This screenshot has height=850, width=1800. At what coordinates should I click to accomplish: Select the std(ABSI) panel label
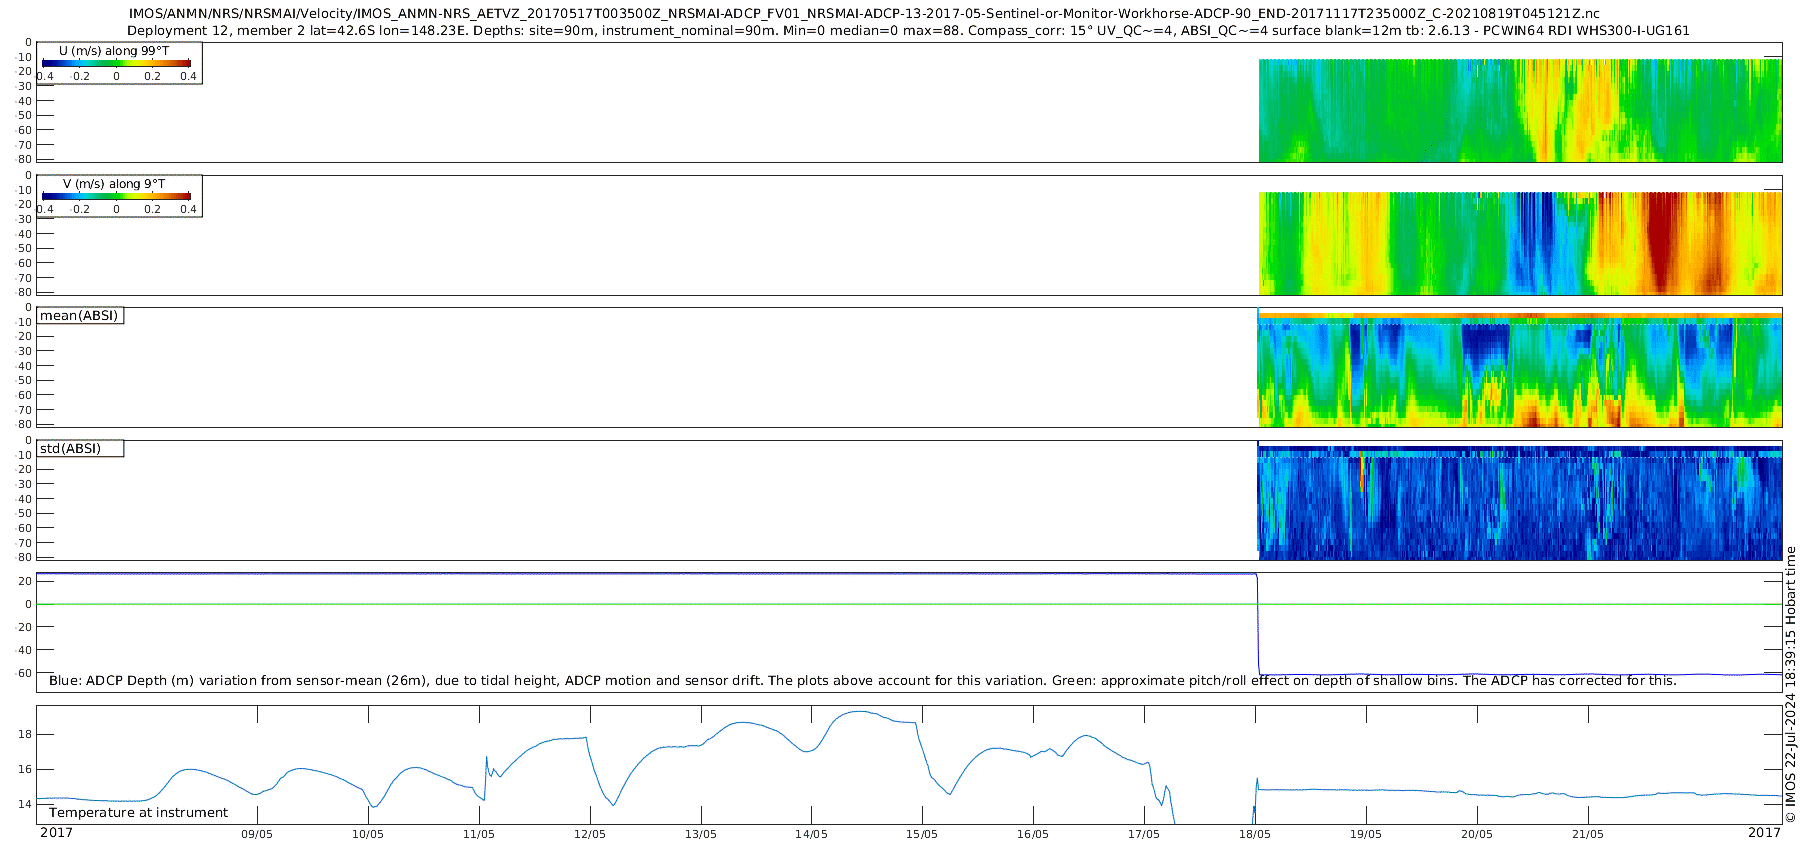(x=70, y=449)
